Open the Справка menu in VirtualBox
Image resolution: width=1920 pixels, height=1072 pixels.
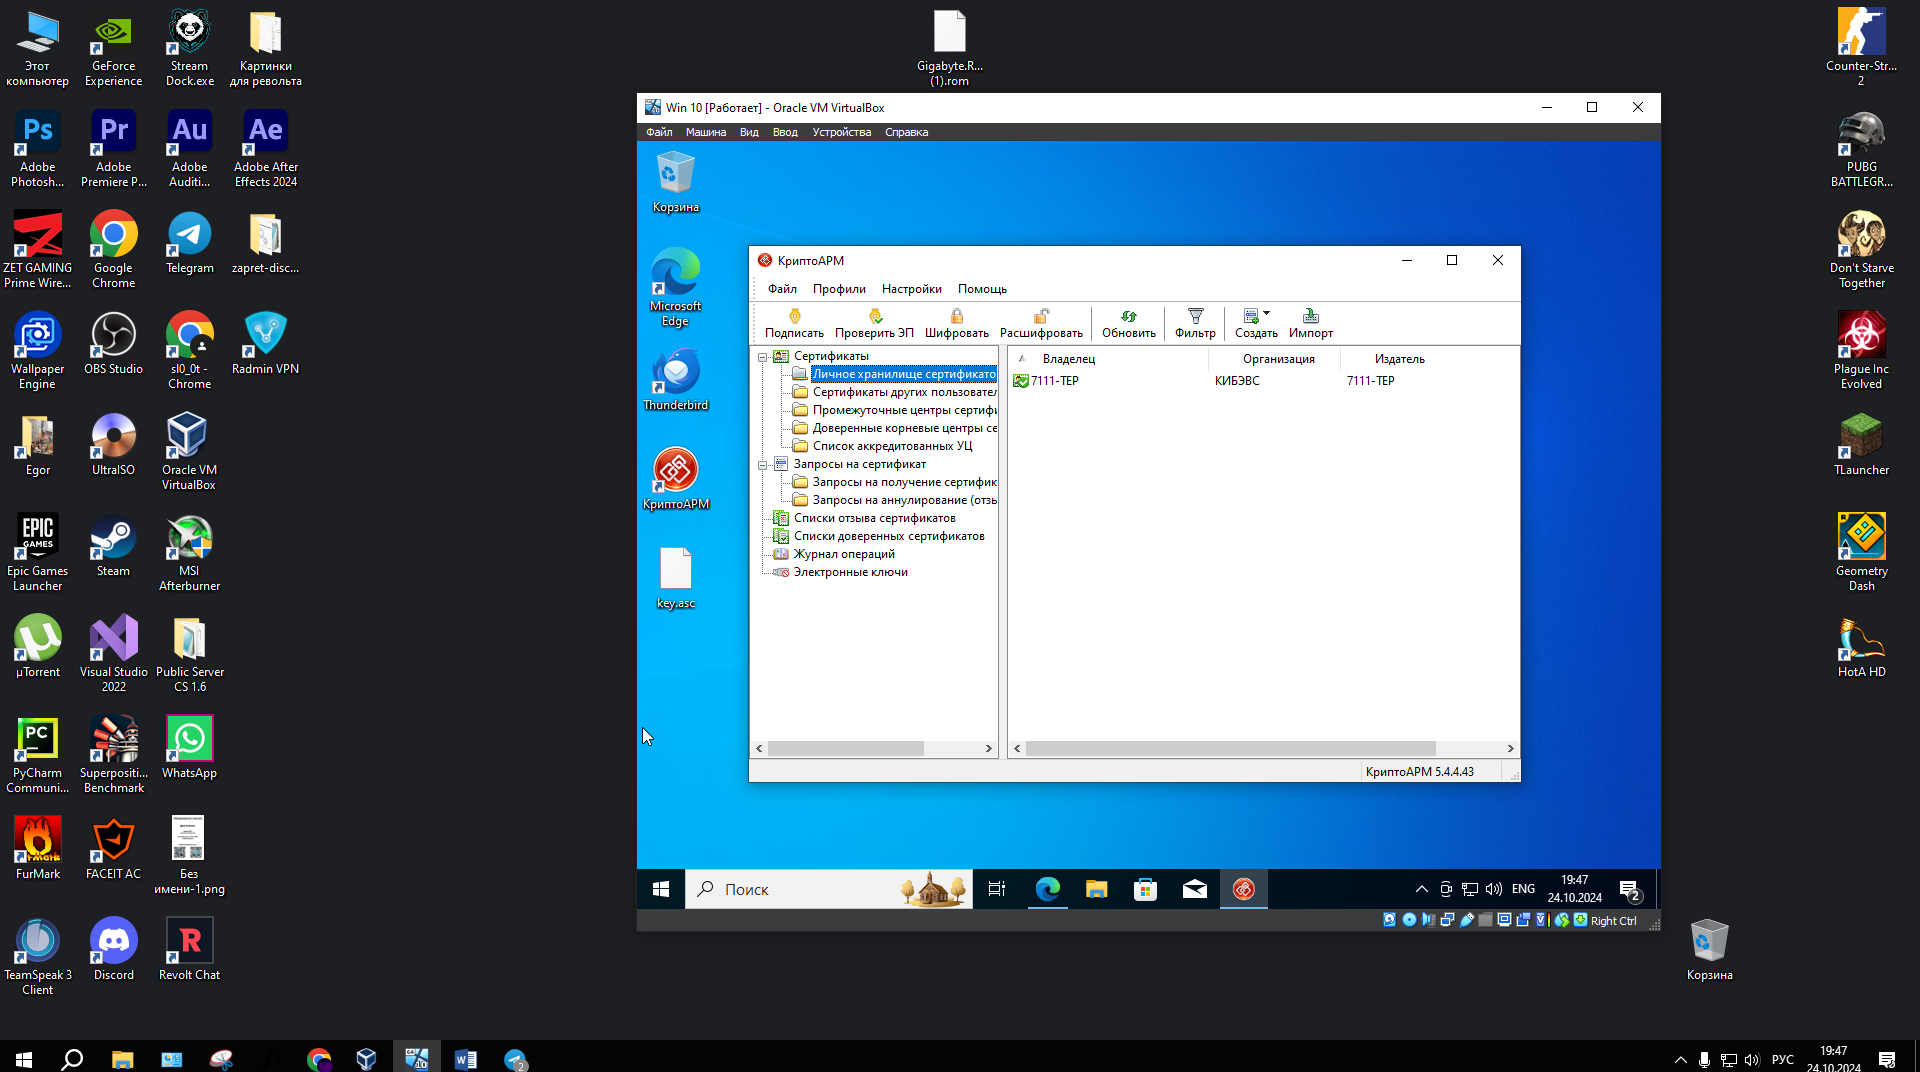point(906,132)
